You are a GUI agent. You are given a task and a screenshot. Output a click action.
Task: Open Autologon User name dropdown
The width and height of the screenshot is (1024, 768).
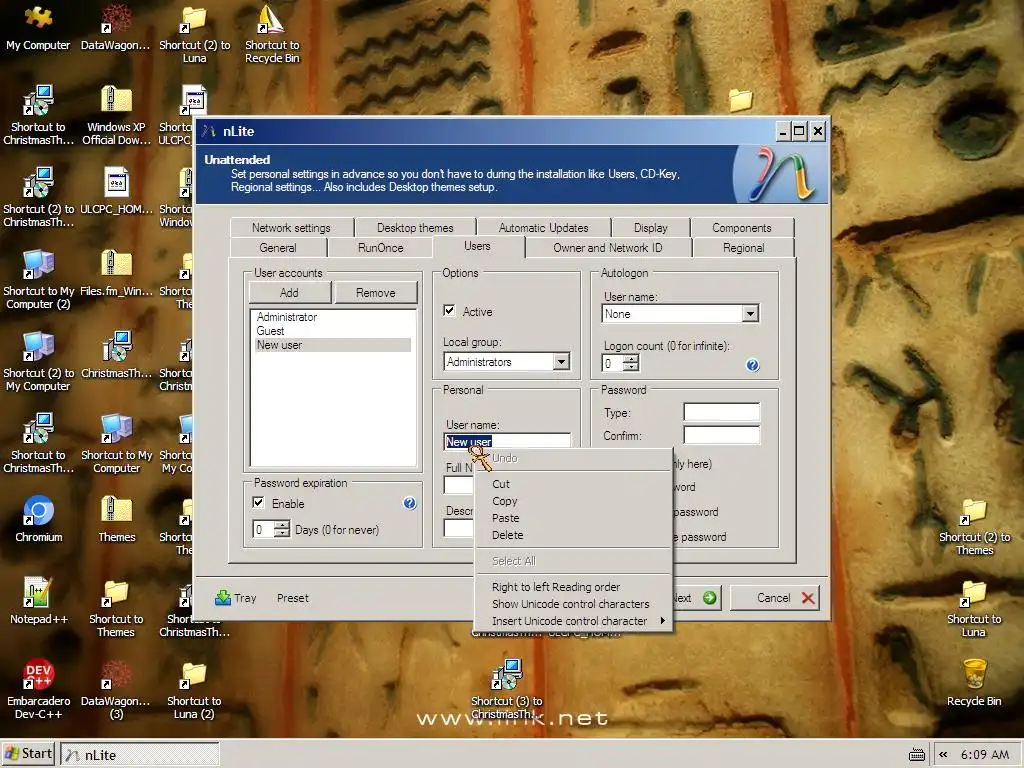(750, 313)
